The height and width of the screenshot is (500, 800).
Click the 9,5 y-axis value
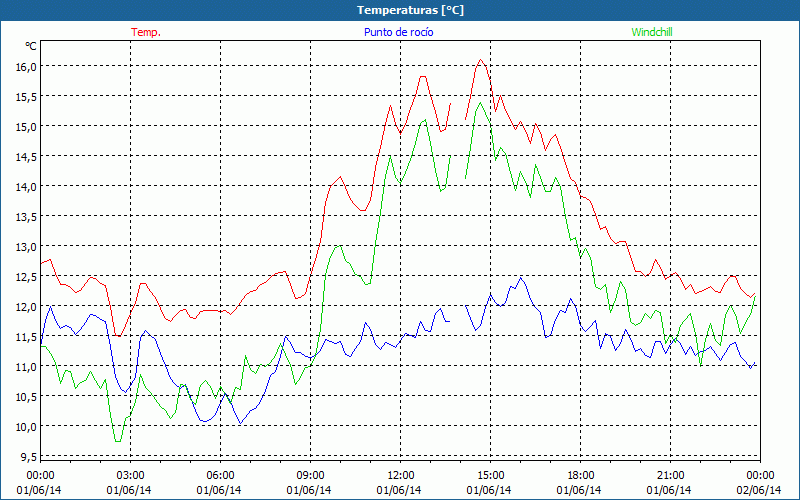click(28, 457)
